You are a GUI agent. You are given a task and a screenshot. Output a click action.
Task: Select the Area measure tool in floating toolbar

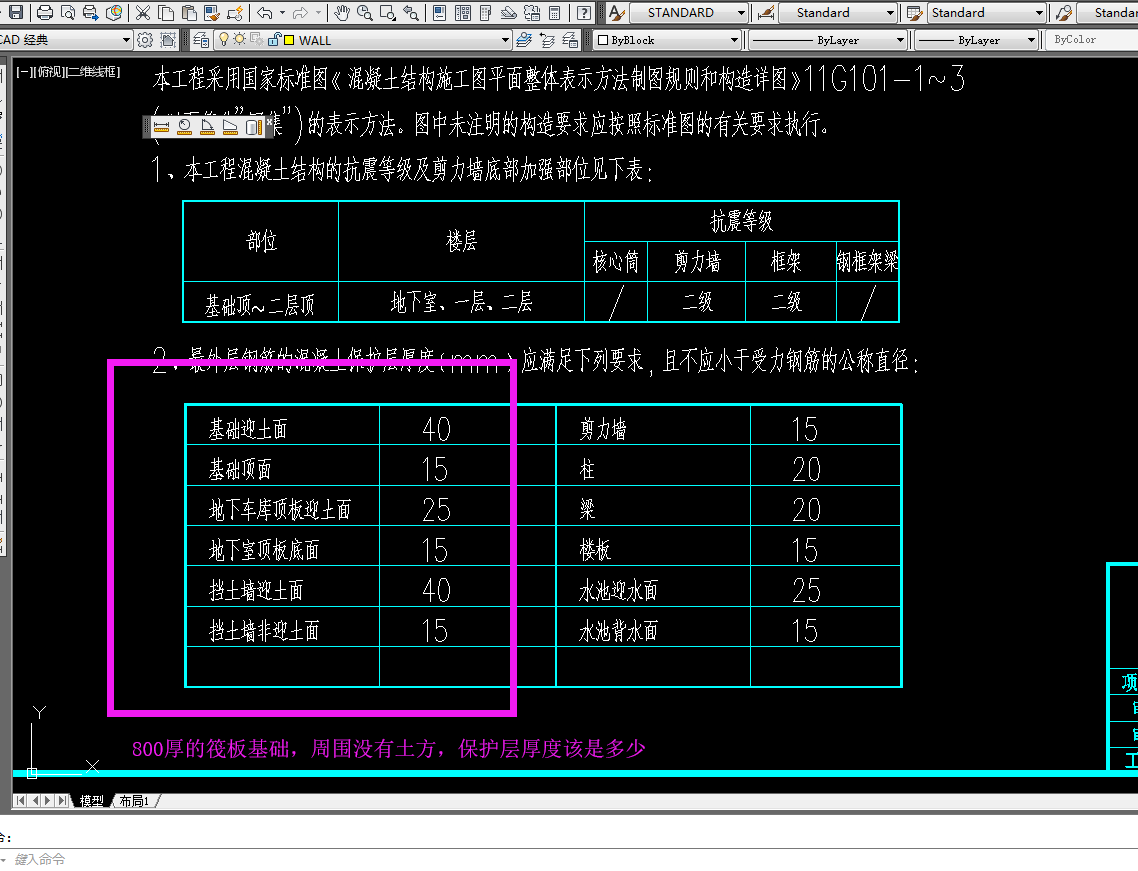tap(230, 127)
